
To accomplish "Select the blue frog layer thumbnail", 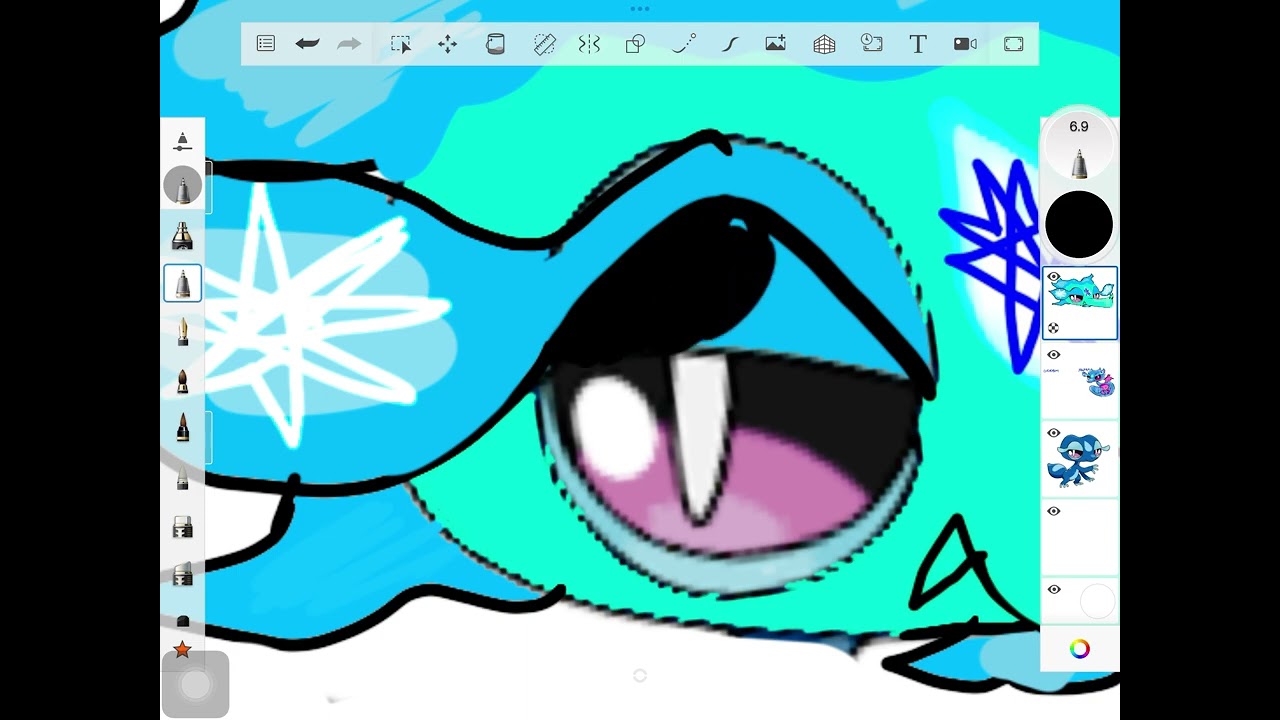I will point(1080,459).
